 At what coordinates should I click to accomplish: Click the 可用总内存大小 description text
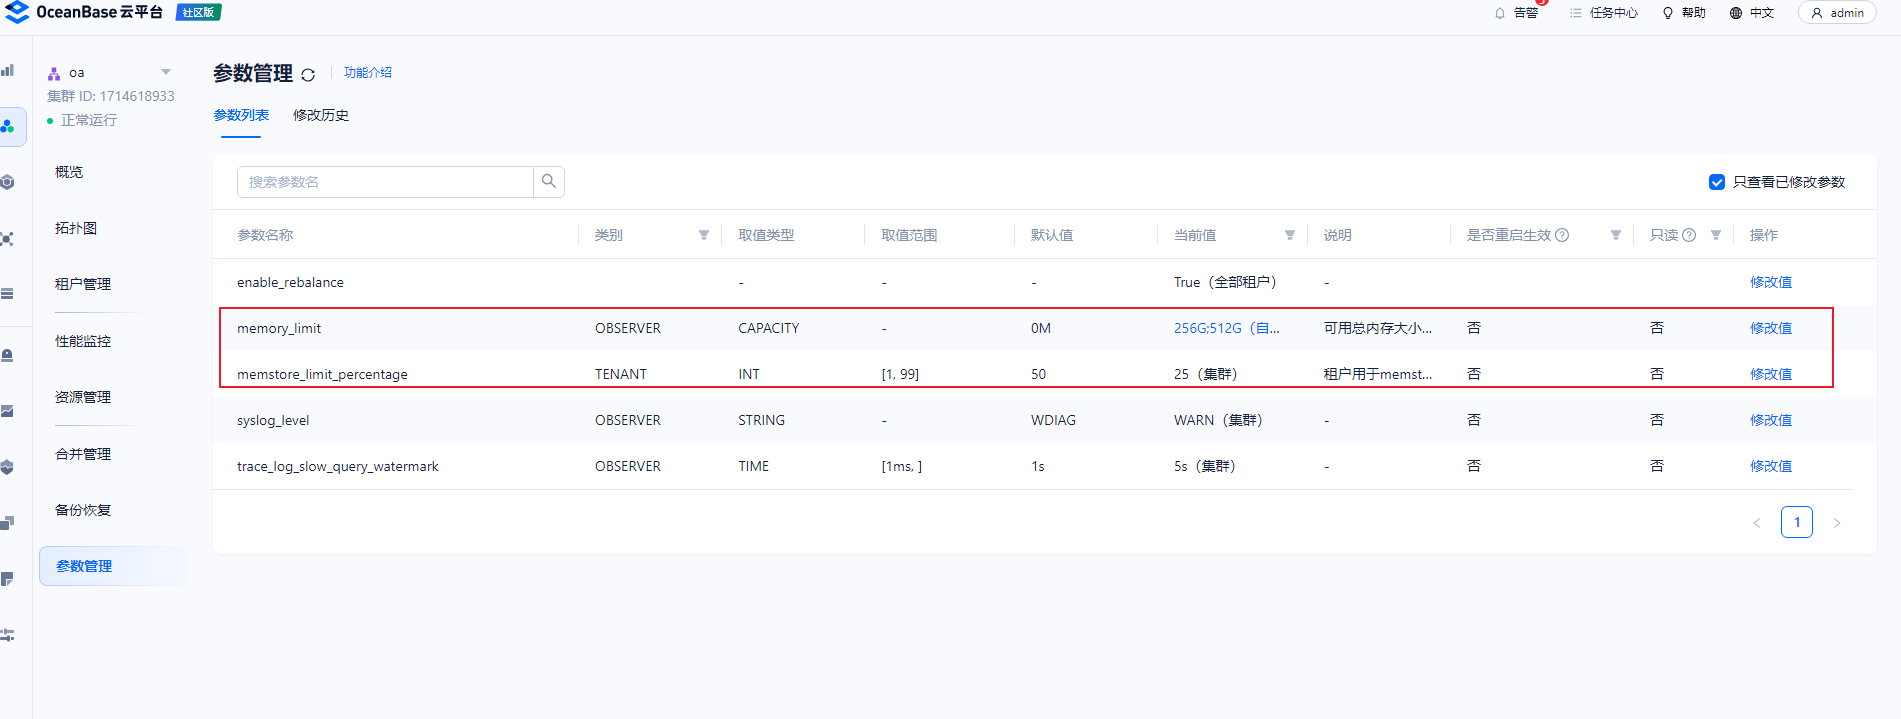coord(1378,328)
